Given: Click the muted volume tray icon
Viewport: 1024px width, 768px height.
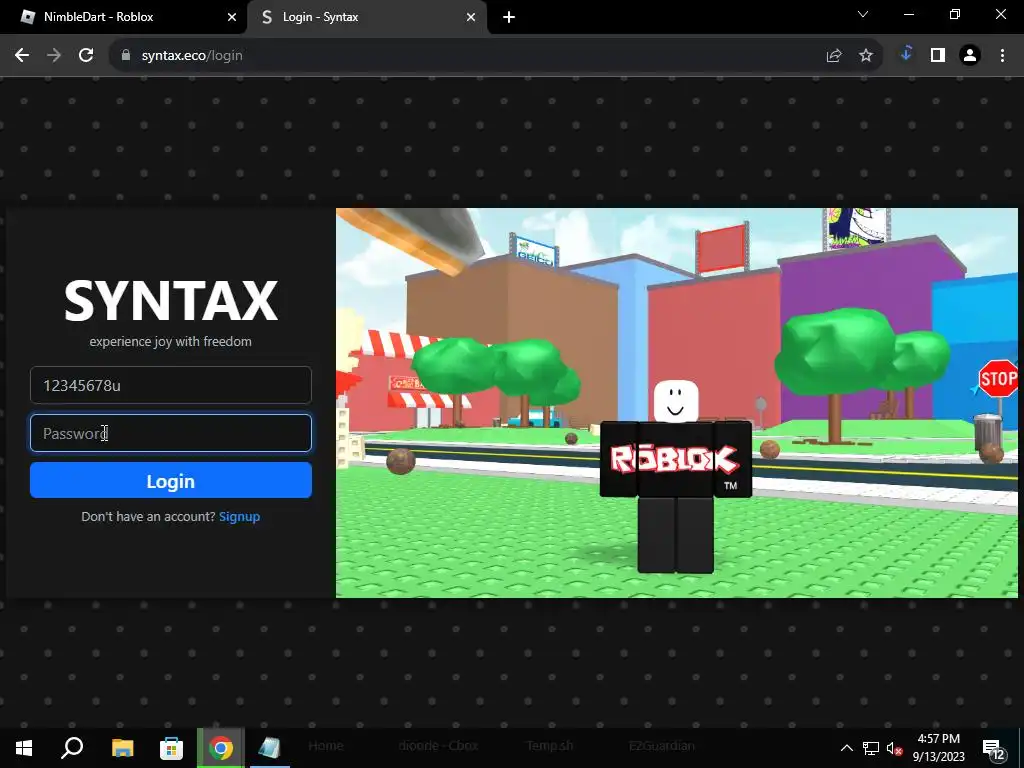Looking at the screenshot, I should click(x=894, y=748).
